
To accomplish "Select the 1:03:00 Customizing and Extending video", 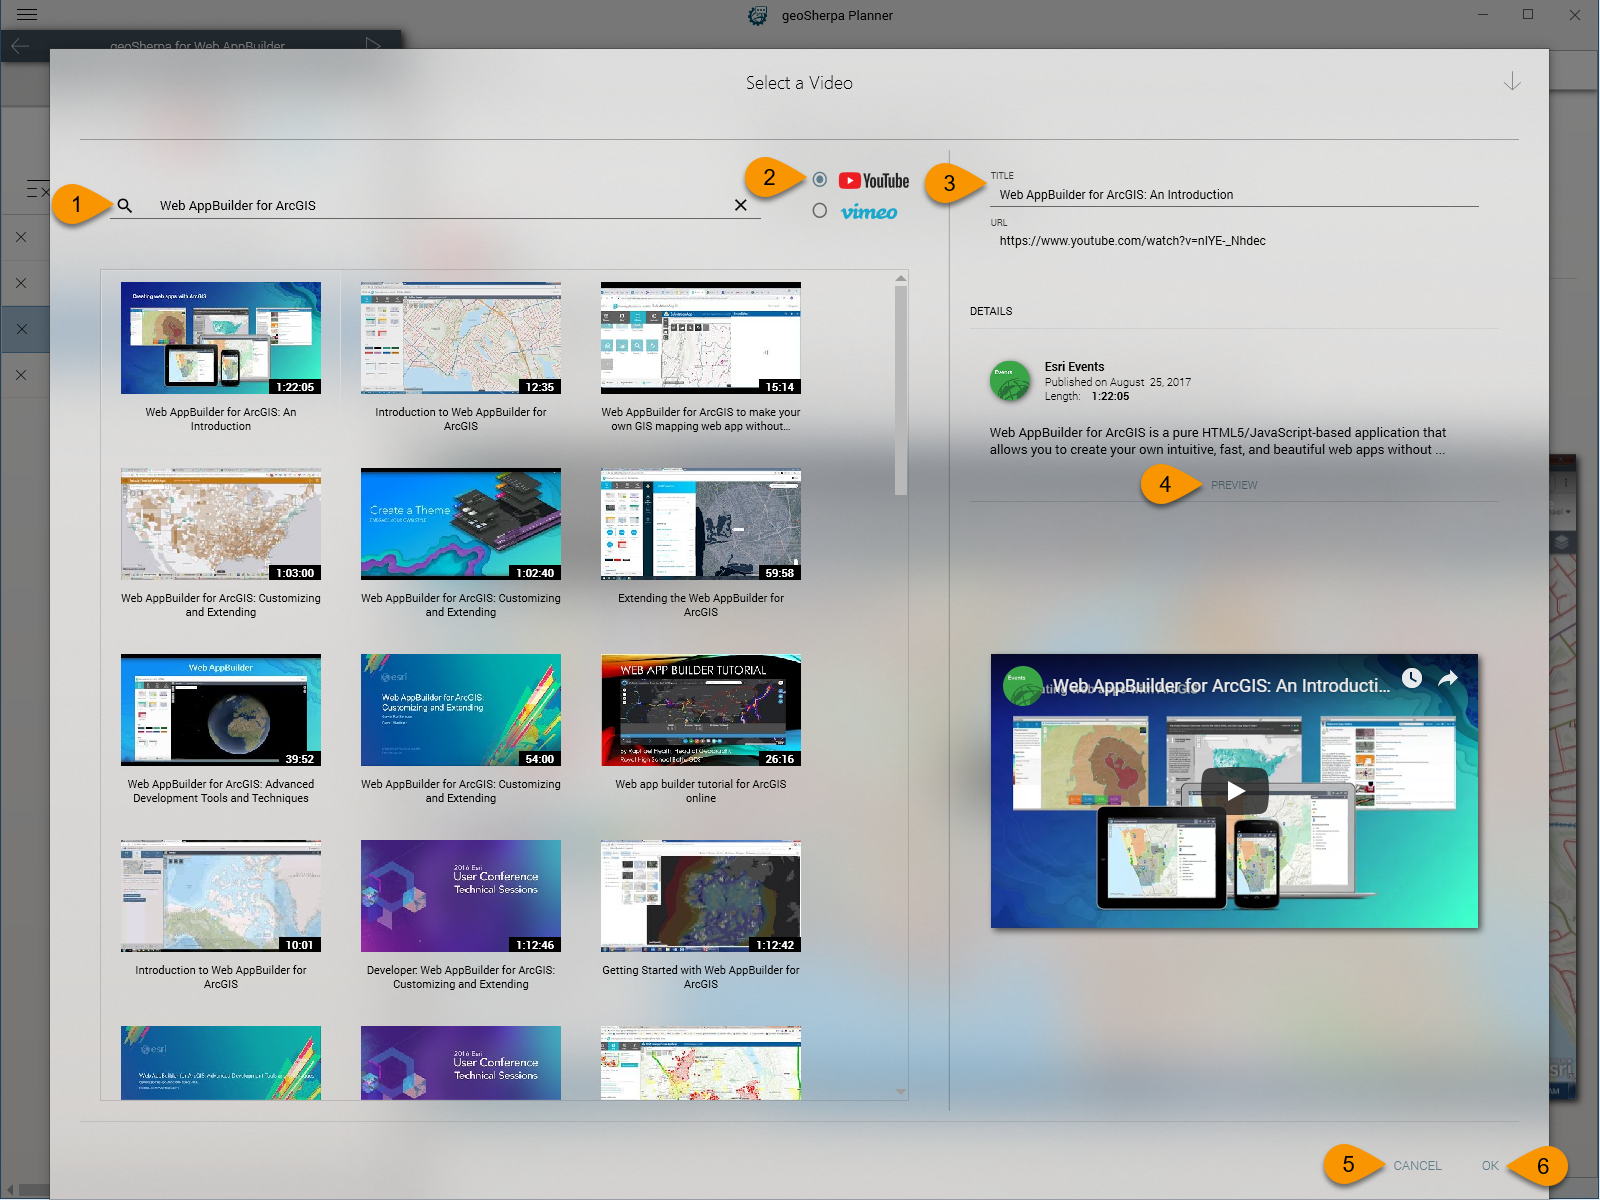I will (221, 524).
